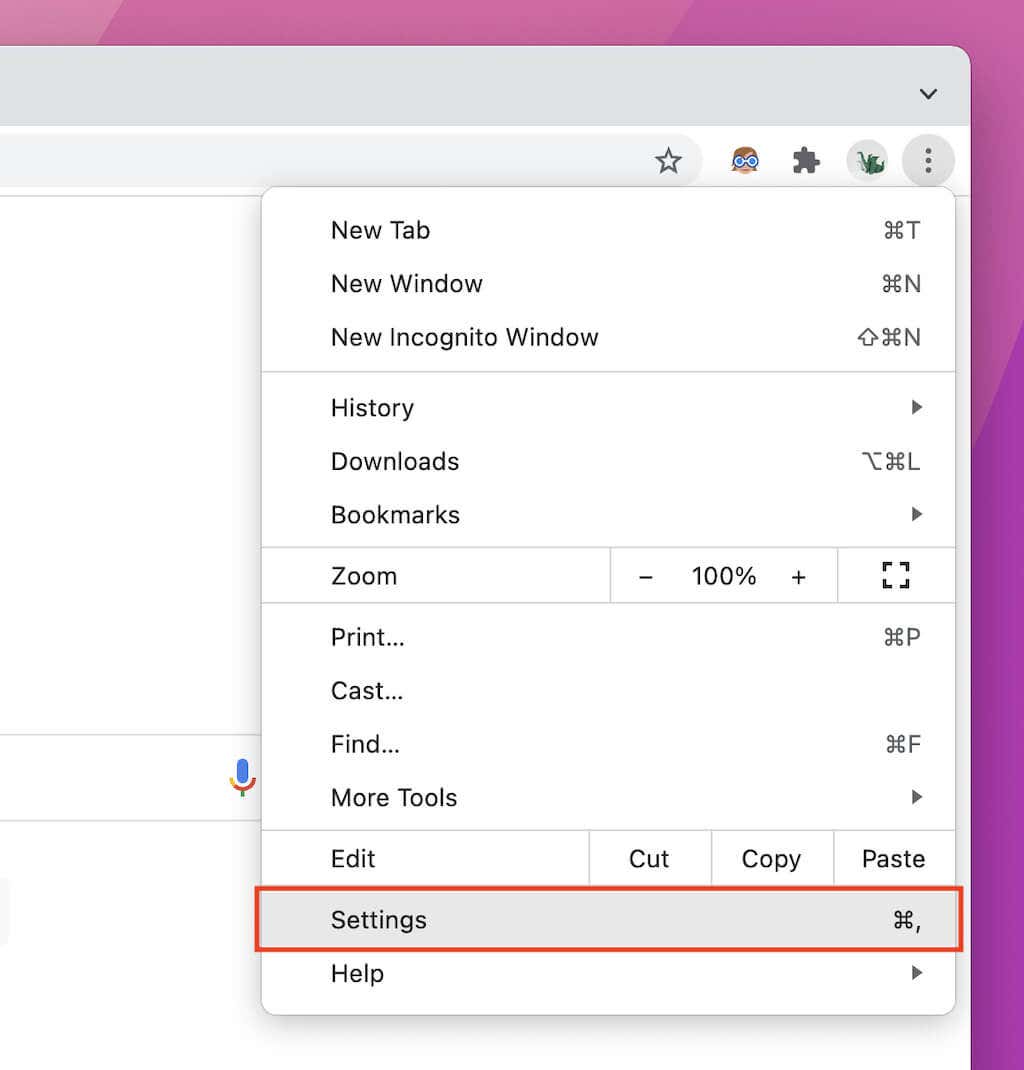The height and width of the screenshot is (1070, 1024).
Task: Open the Extensions puzzle piece icon
Action: pos(806,161)
